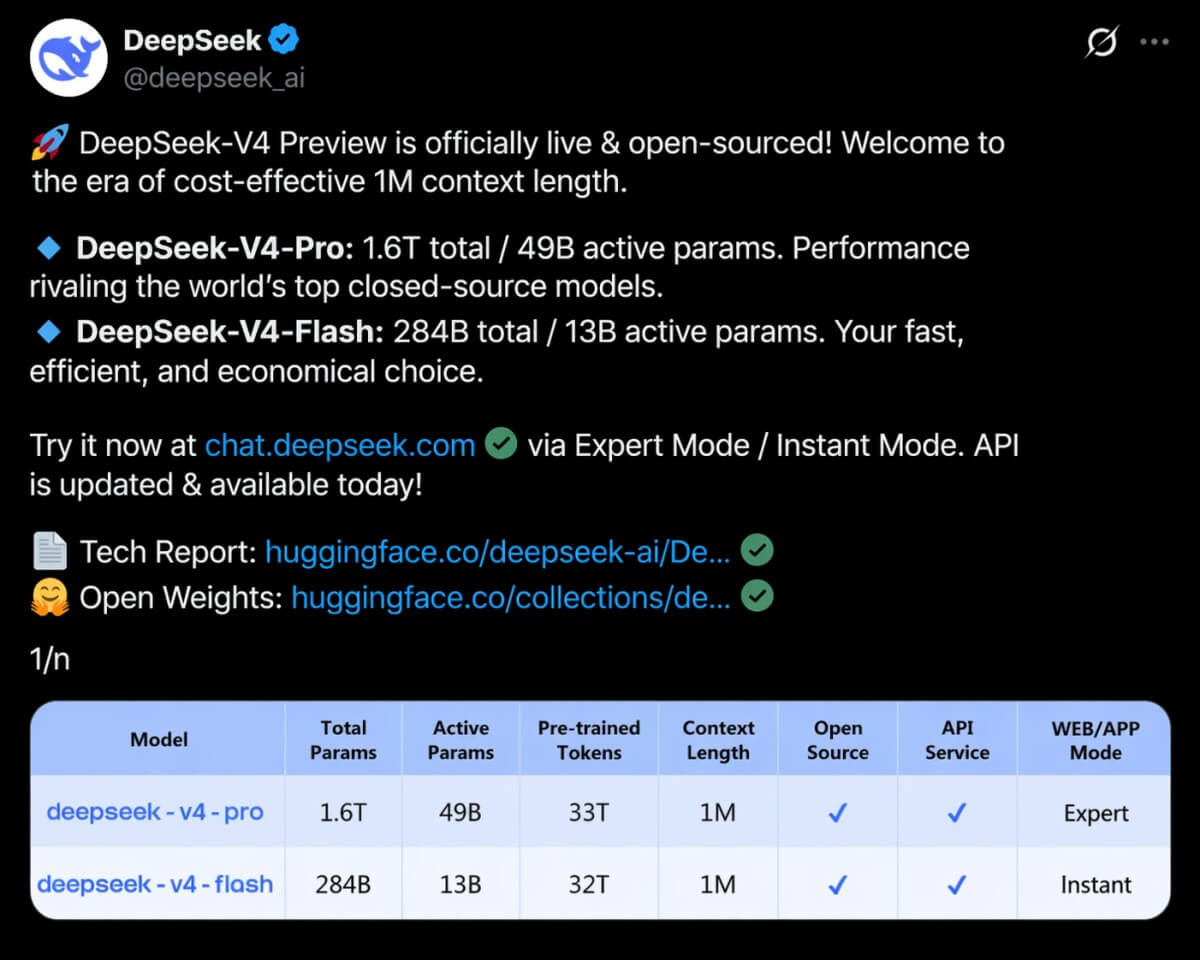Click the blue diamond before DeepSeek-V4-Flash
Screen dimensions: 1200x960
tap(49, 330)
